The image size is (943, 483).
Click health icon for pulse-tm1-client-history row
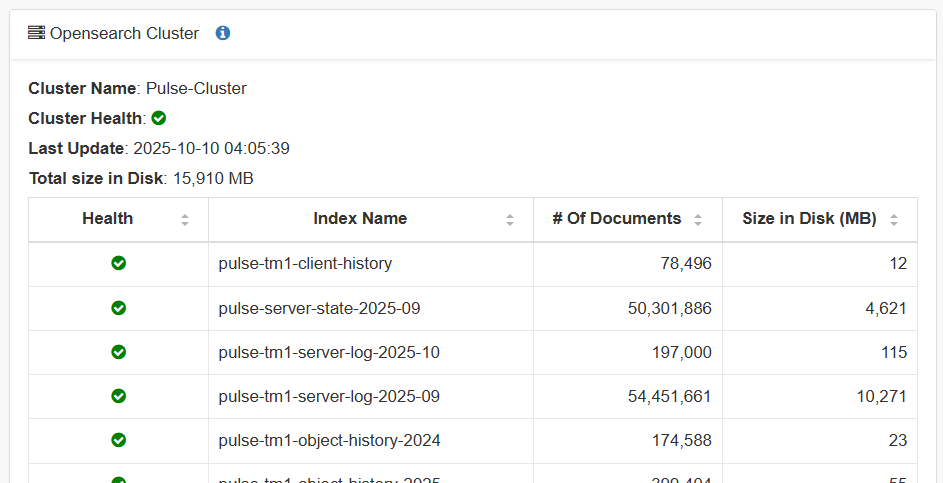pyautogui.click(x=118, y=263)
